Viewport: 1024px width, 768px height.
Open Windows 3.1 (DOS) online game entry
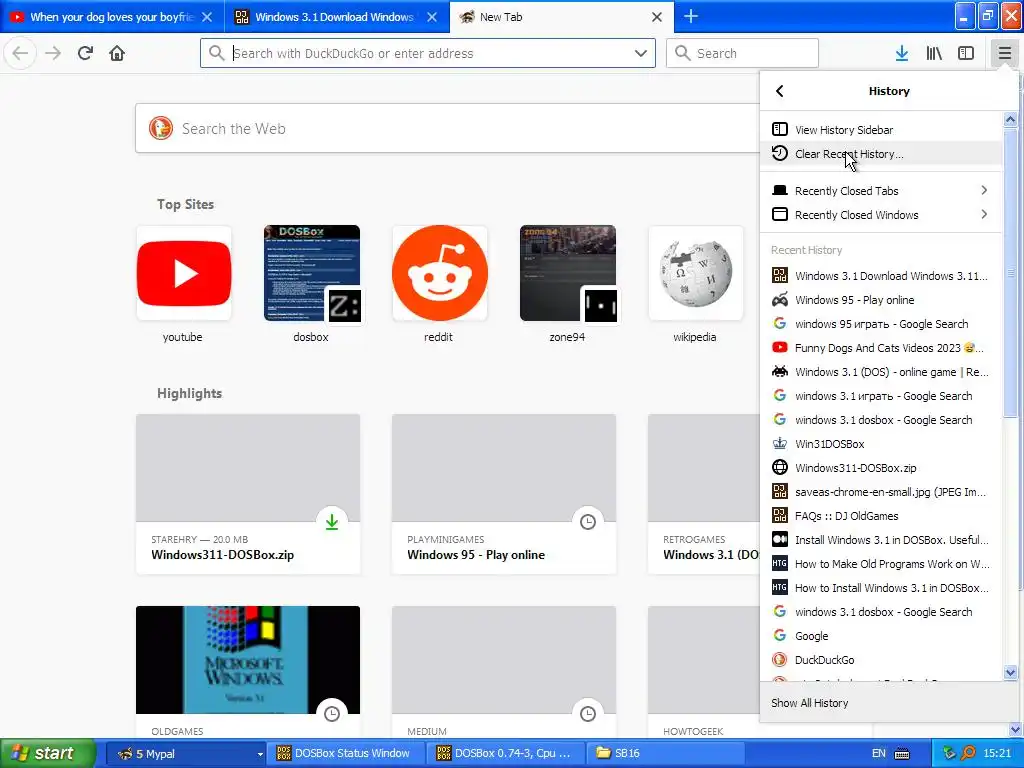(x=880, y=372)
